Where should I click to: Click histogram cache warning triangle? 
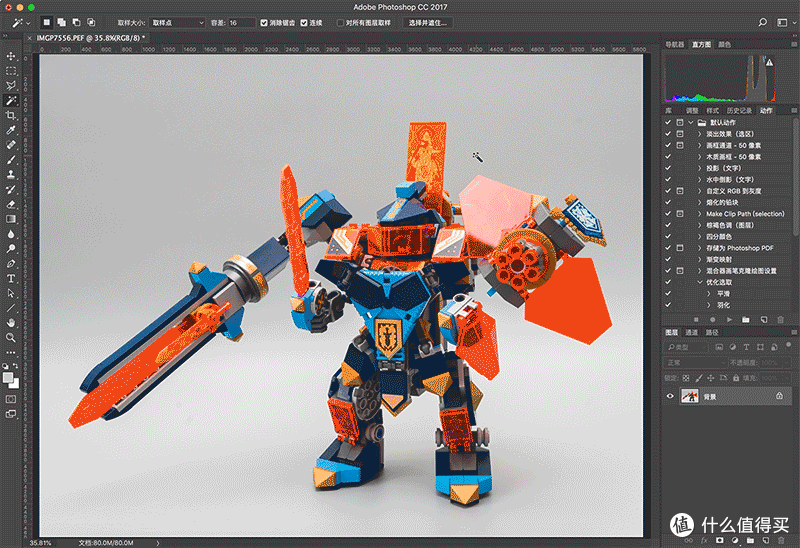[769, 62]
